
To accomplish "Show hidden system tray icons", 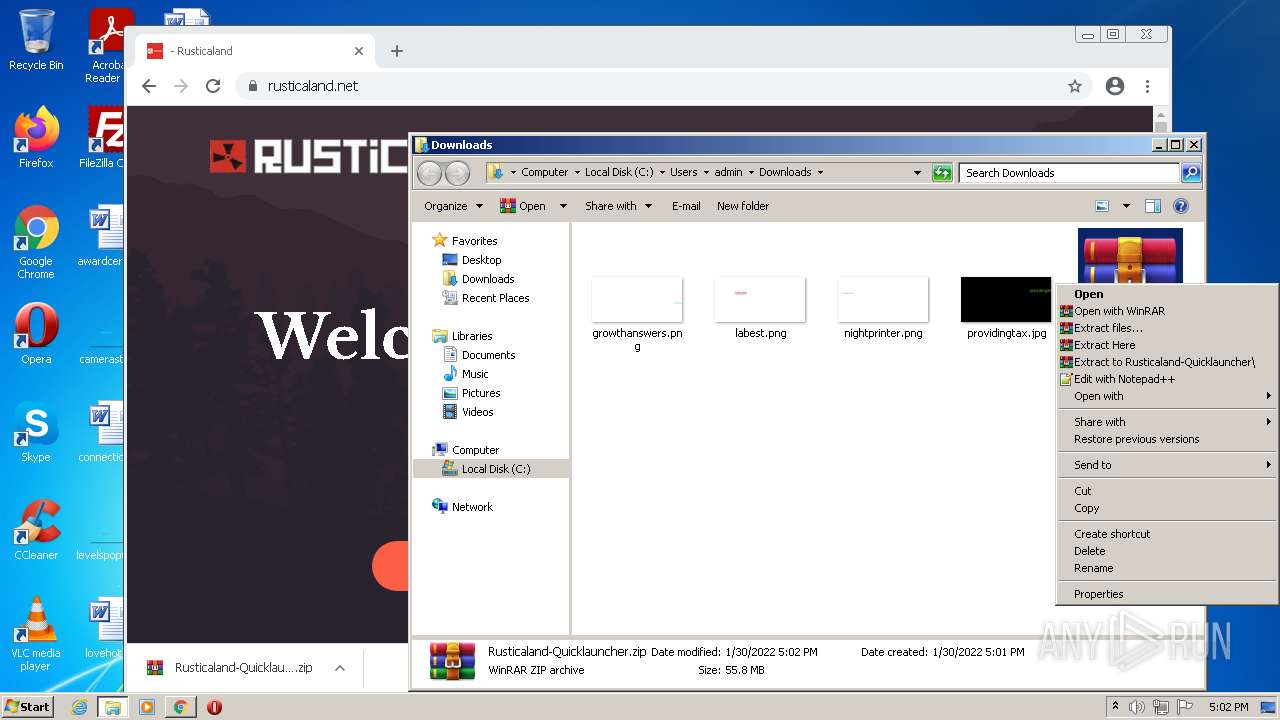I will click(x=1115, y=707).
